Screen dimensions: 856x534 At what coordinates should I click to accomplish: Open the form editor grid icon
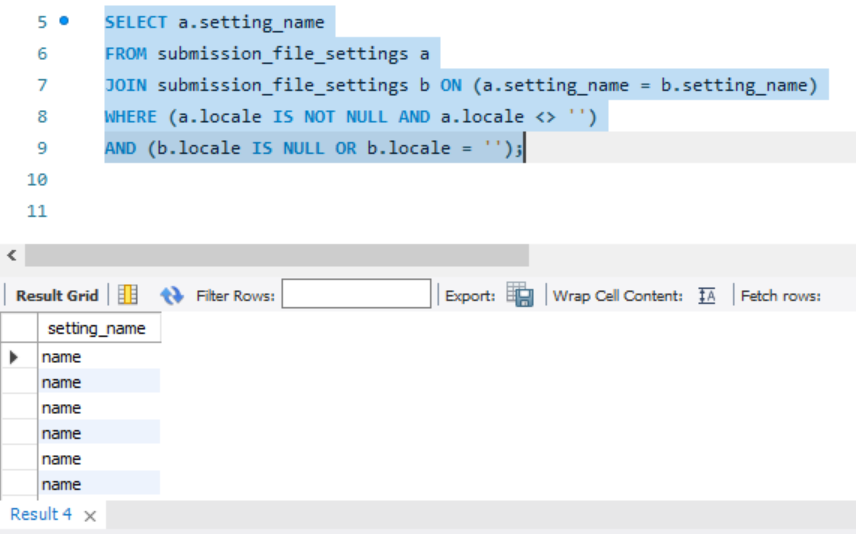(128, 295)
